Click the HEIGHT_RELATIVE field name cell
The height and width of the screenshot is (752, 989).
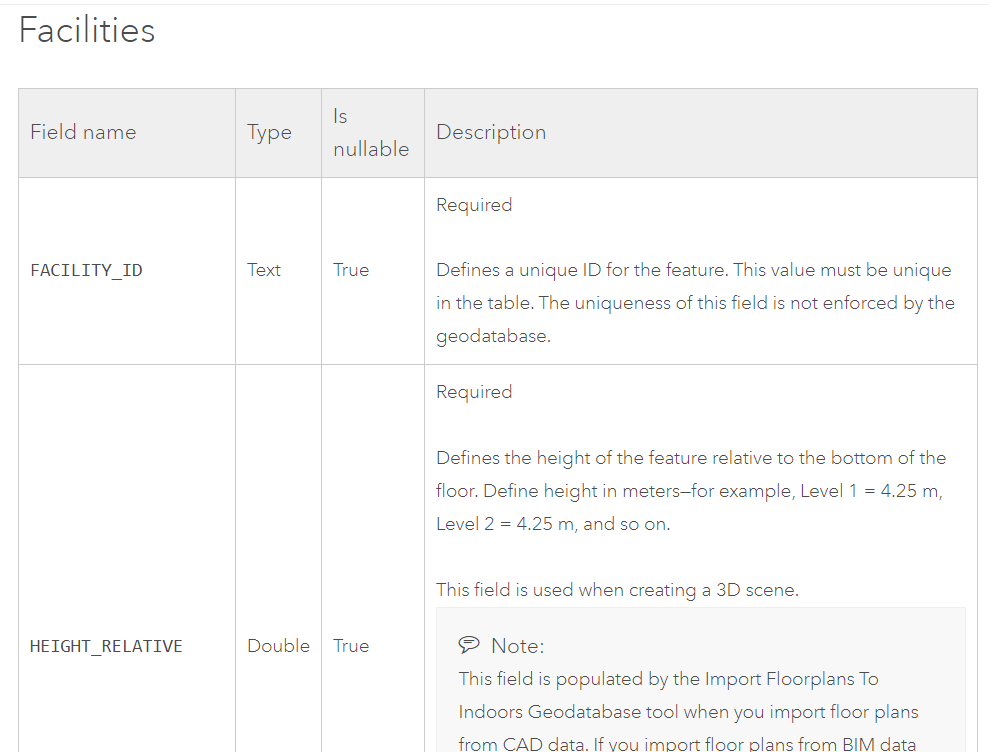click(105, 646)
